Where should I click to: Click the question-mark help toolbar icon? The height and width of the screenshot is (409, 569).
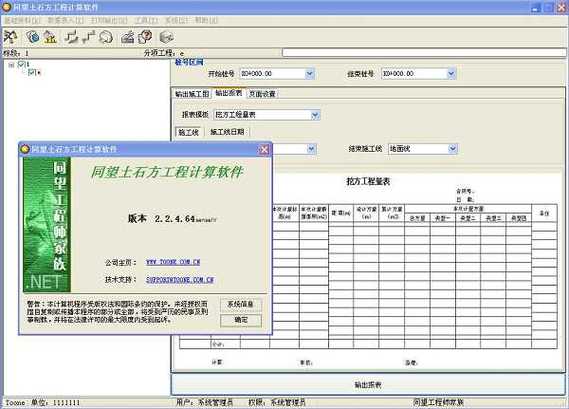146,37
